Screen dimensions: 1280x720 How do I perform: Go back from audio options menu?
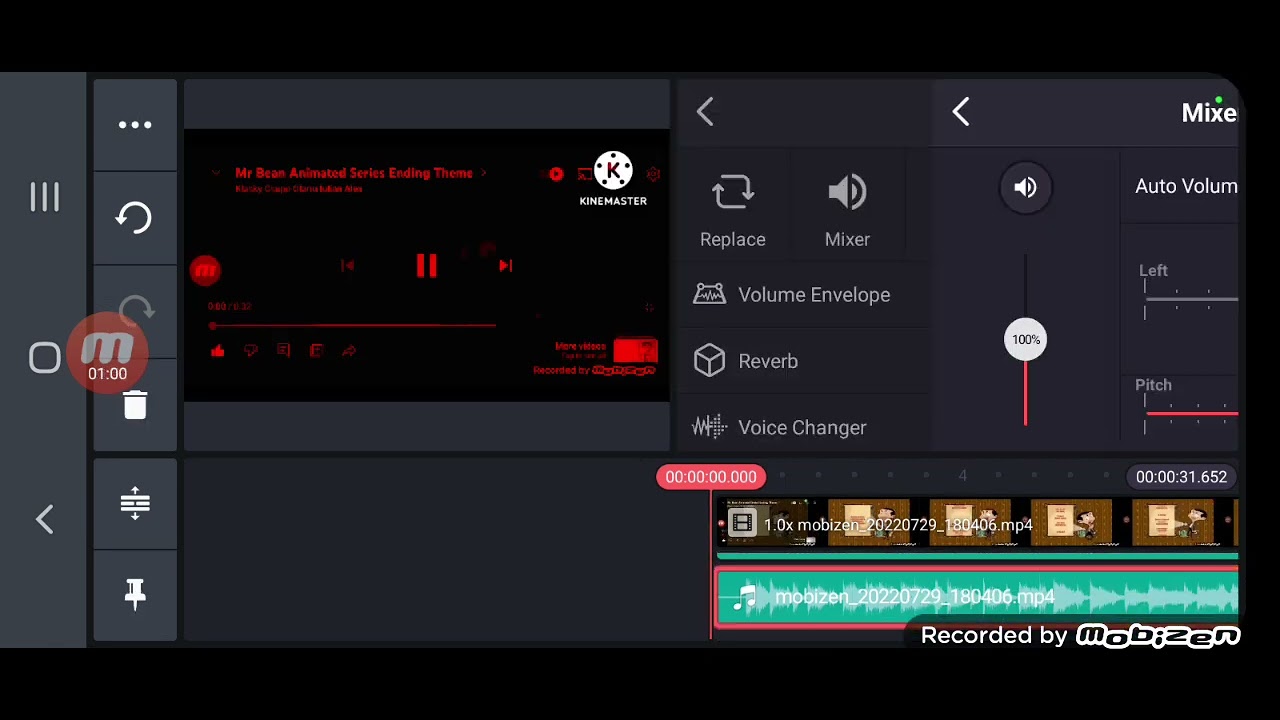click(705, 112)
